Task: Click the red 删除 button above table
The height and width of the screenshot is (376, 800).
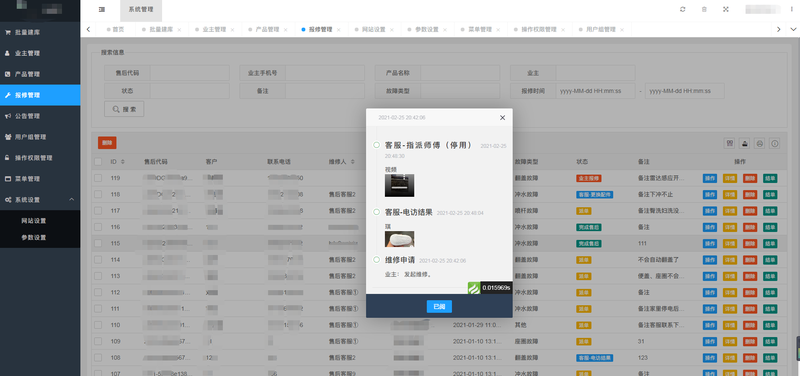Action: (x=107, y=143)
